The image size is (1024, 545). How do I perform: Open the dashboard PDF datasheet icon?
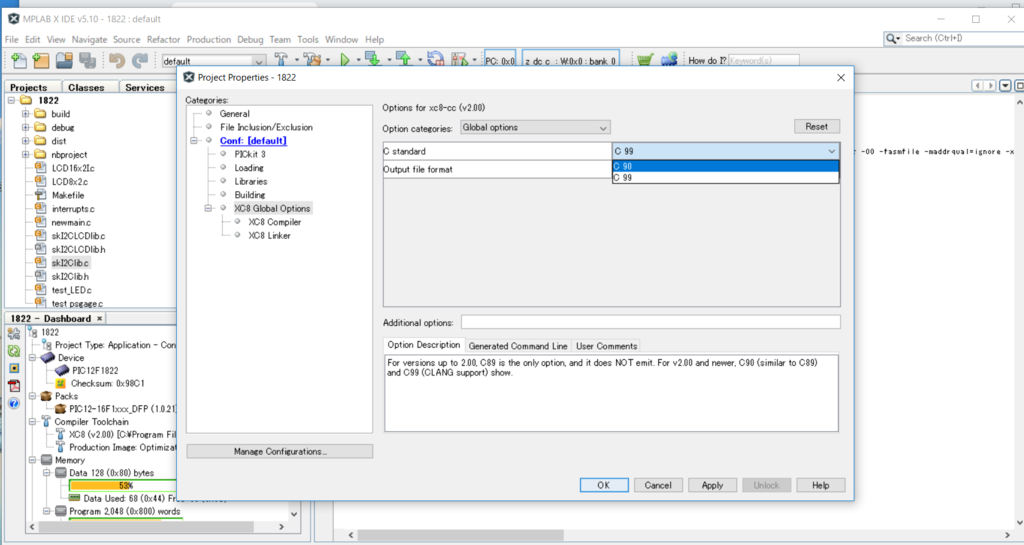pos(14,386)
